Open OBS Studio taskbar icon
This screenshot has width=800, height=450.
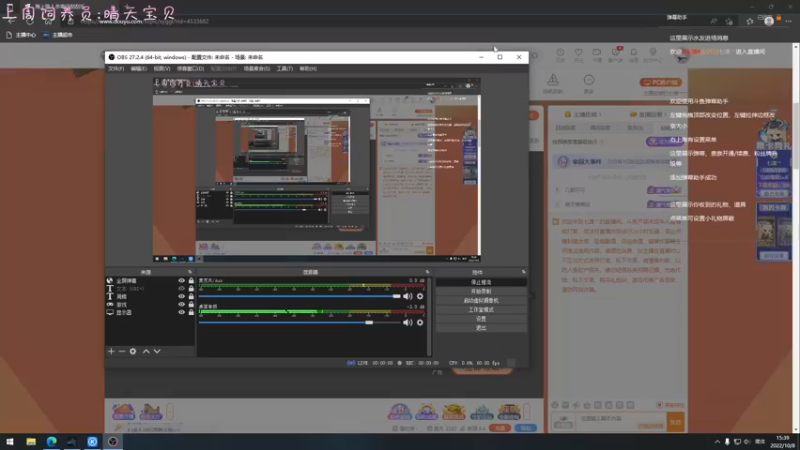point(113,441)
